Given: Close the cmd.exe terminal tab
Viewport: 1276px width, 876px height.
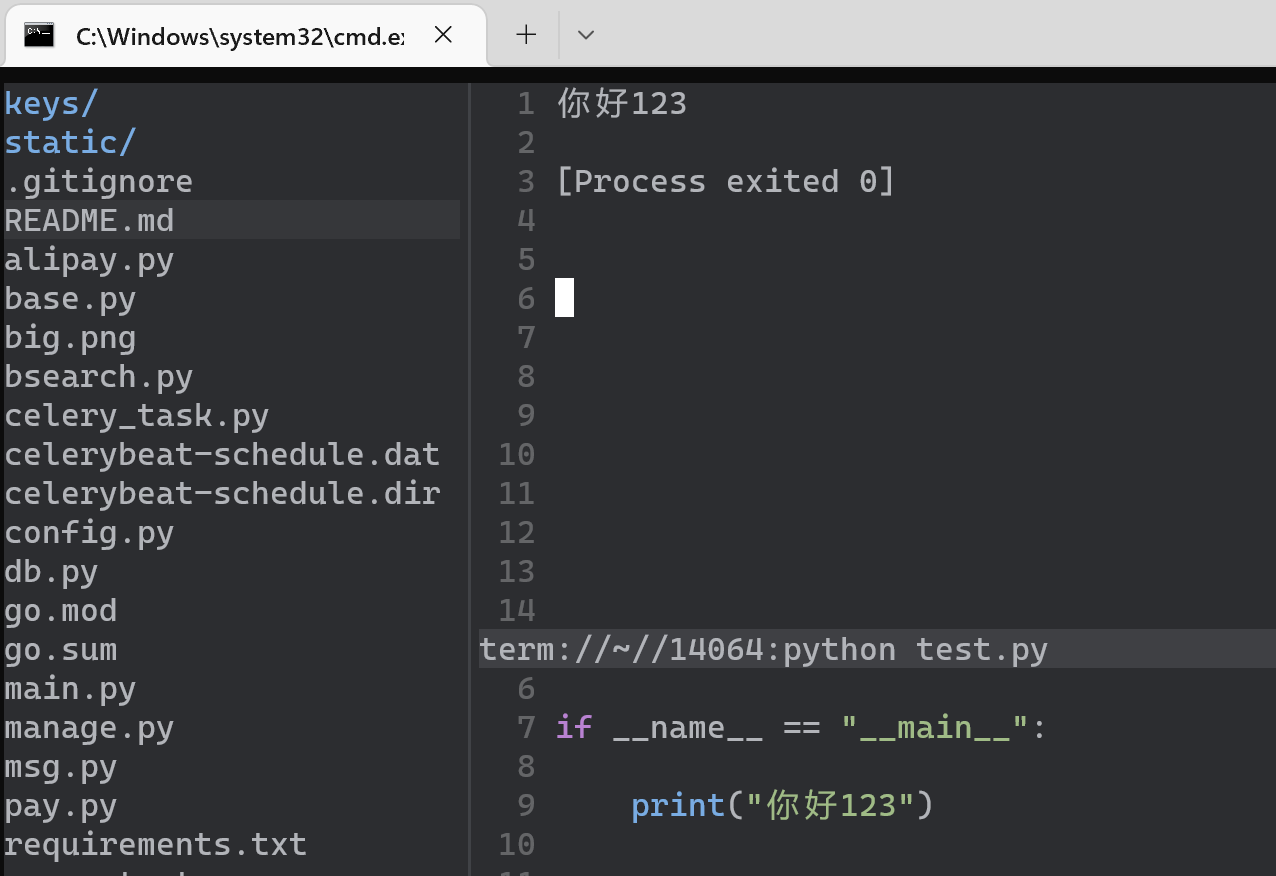Looking at the screenshot, I should click(443, 35).
